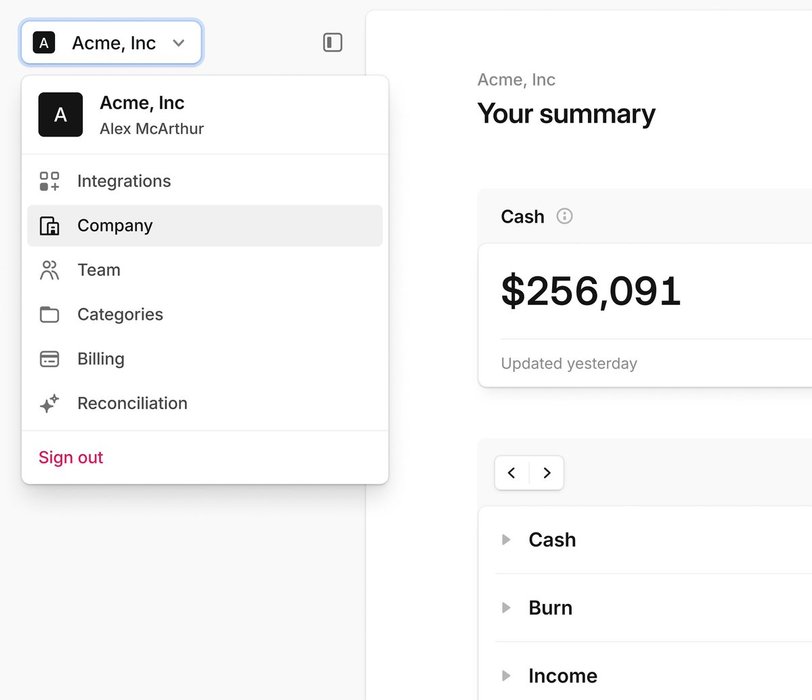Toggle the sidebar collapse button

[x=333, y=42]
